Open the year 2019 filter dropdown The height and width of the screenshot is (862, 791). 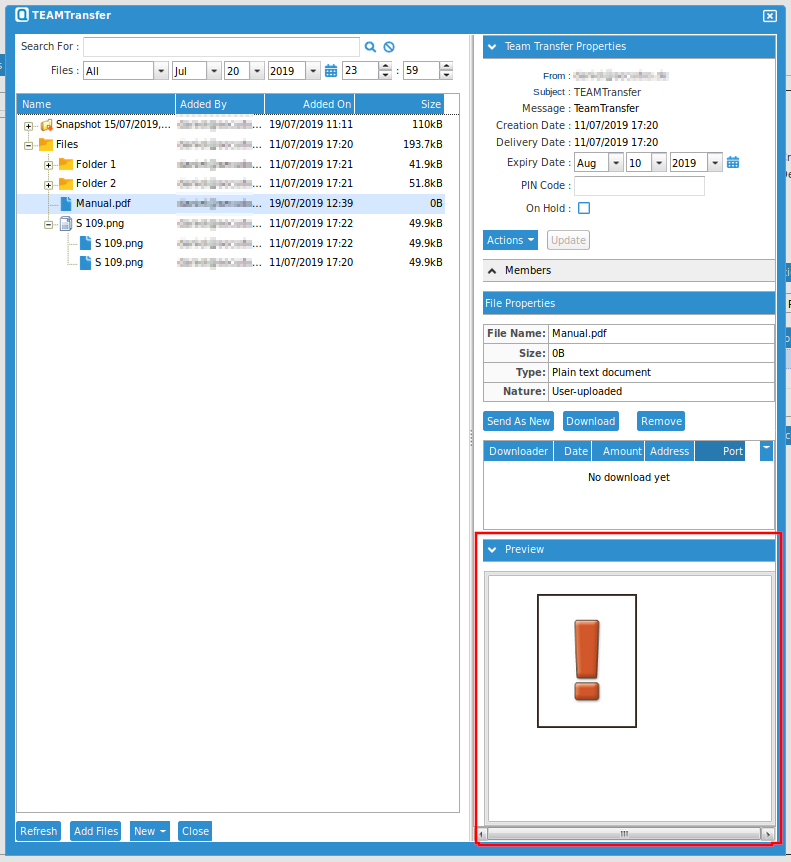pos(313,71)
